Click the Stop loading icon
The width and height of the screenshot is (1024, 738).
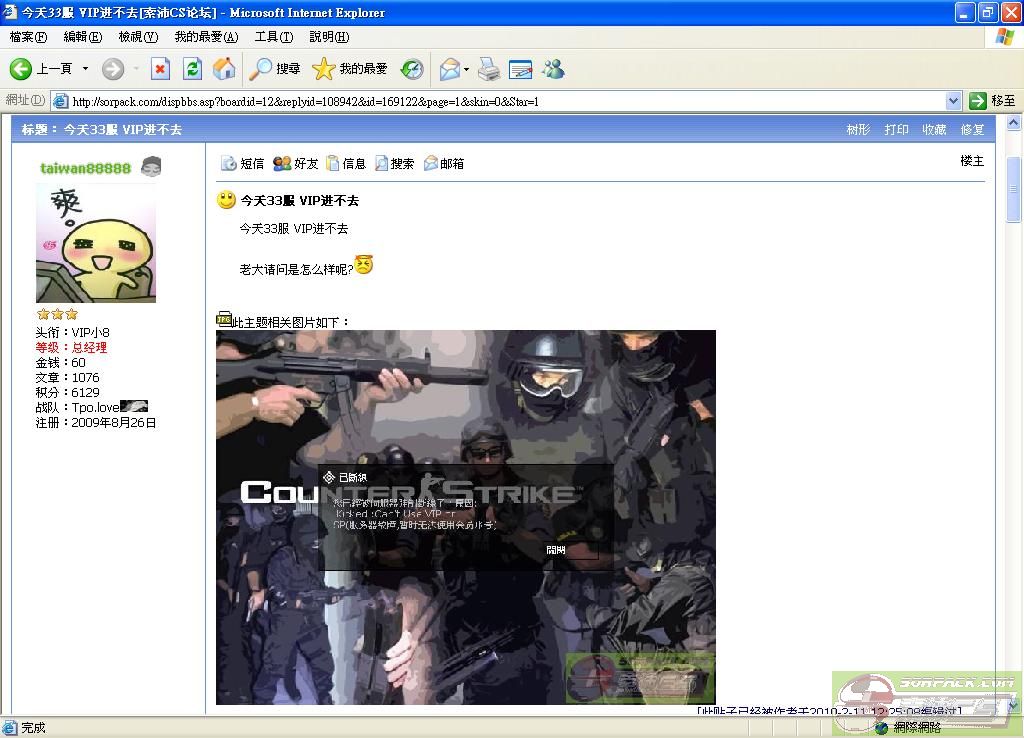coord(160,69)
